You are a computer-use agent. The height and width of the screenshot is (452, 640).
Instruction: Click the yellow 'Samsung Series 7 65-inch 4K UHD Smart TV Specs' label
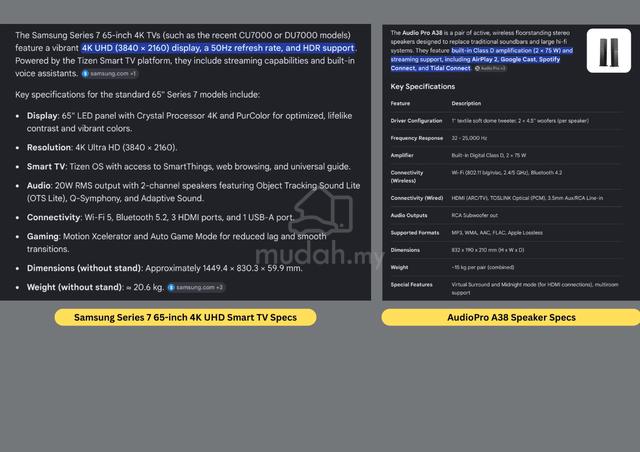point(185,317)
